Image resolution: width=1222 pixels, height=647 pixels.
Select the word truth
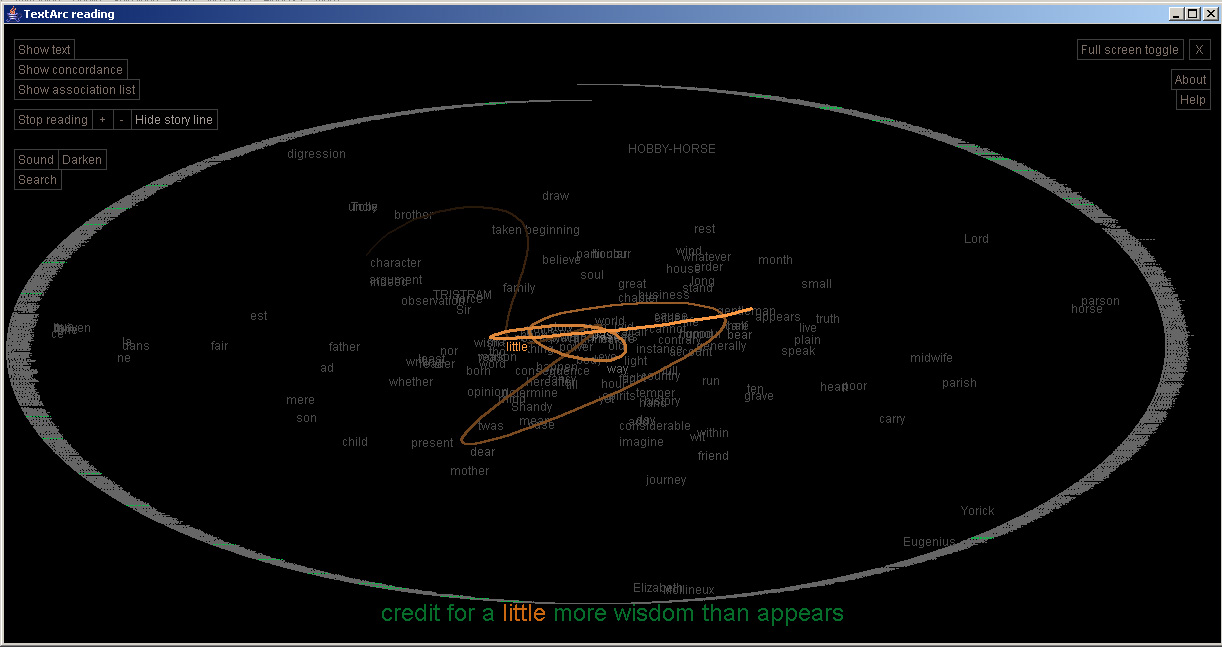(x=827, y=319)
